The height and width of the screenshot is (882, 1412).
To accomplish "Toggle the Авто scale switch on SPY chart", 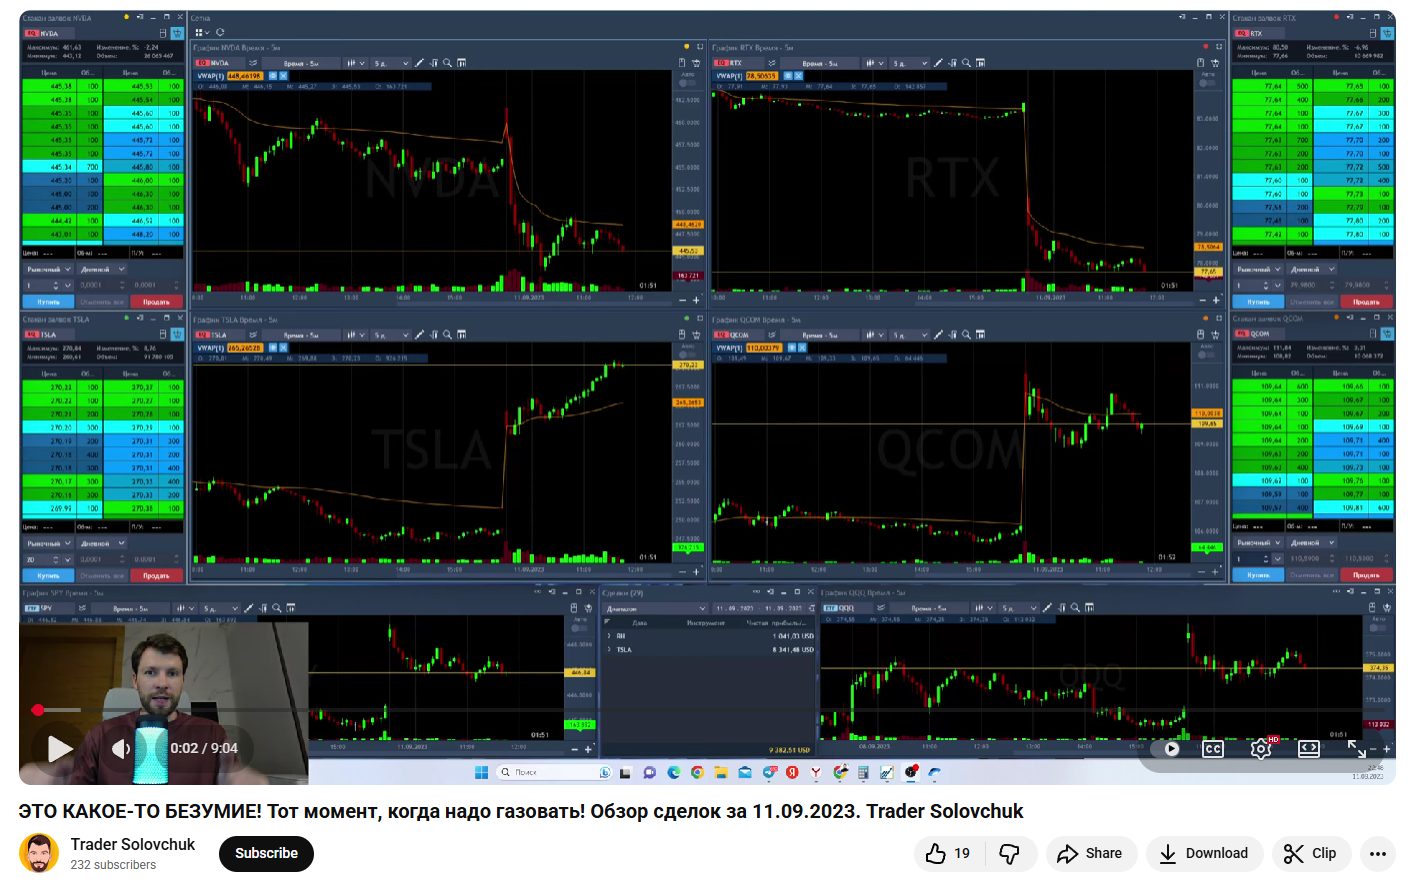I will click(x=580, y=627).
